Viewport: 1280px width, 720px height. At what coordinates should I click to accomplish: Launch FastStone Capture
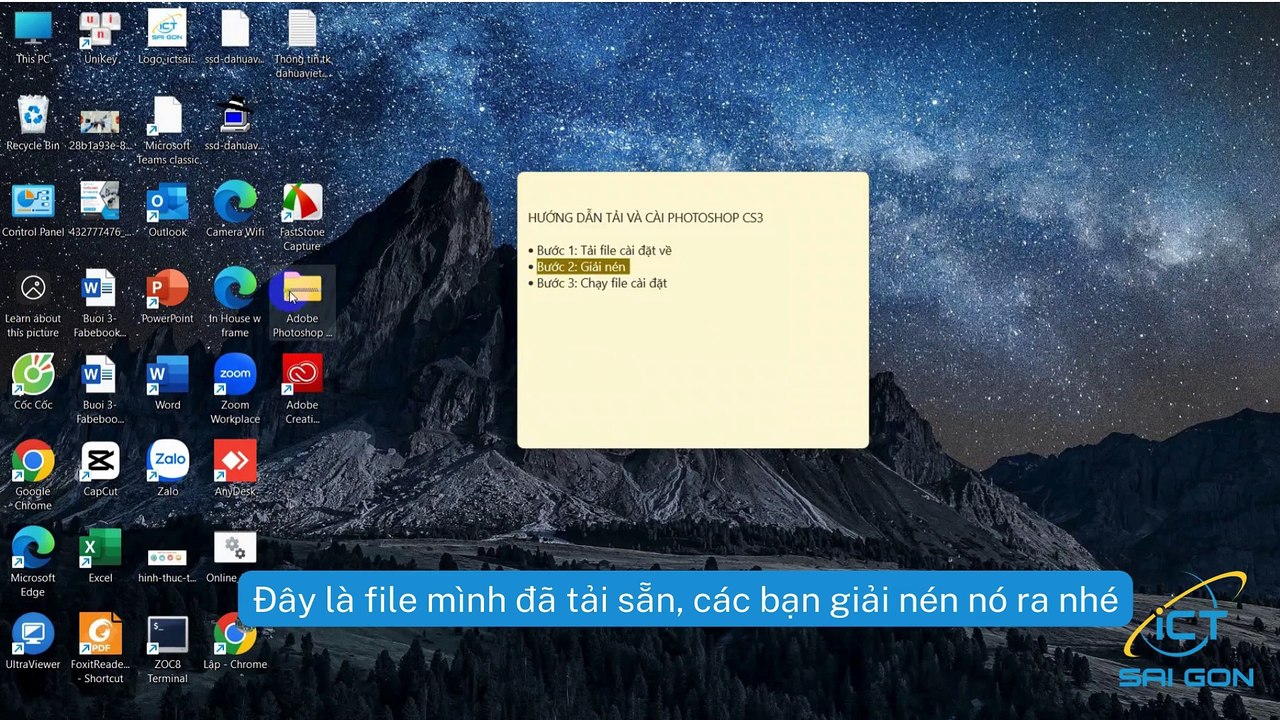click(302, 217)
